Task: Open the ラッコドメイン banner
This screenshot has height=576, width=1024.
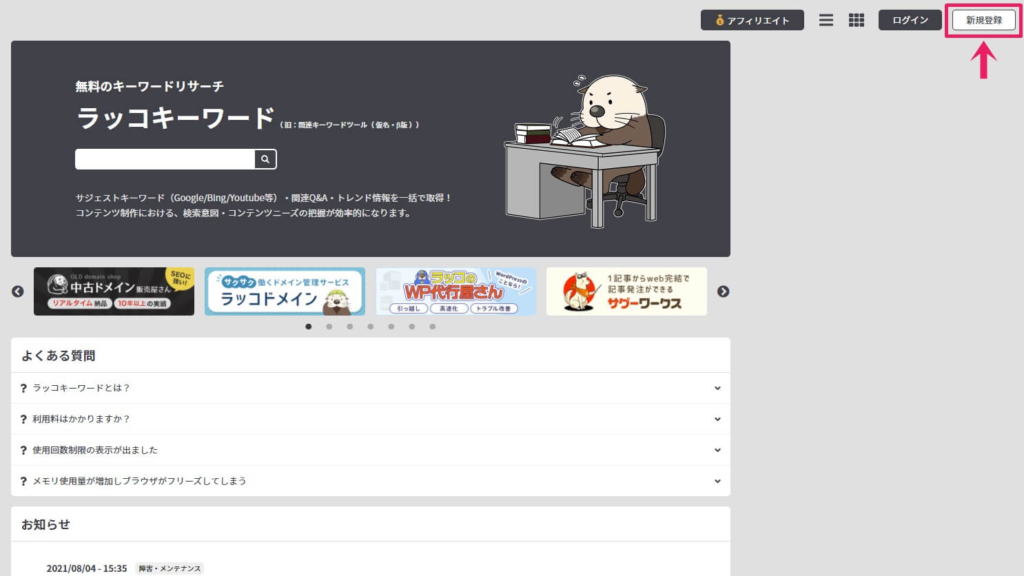Action: (285, 291)
